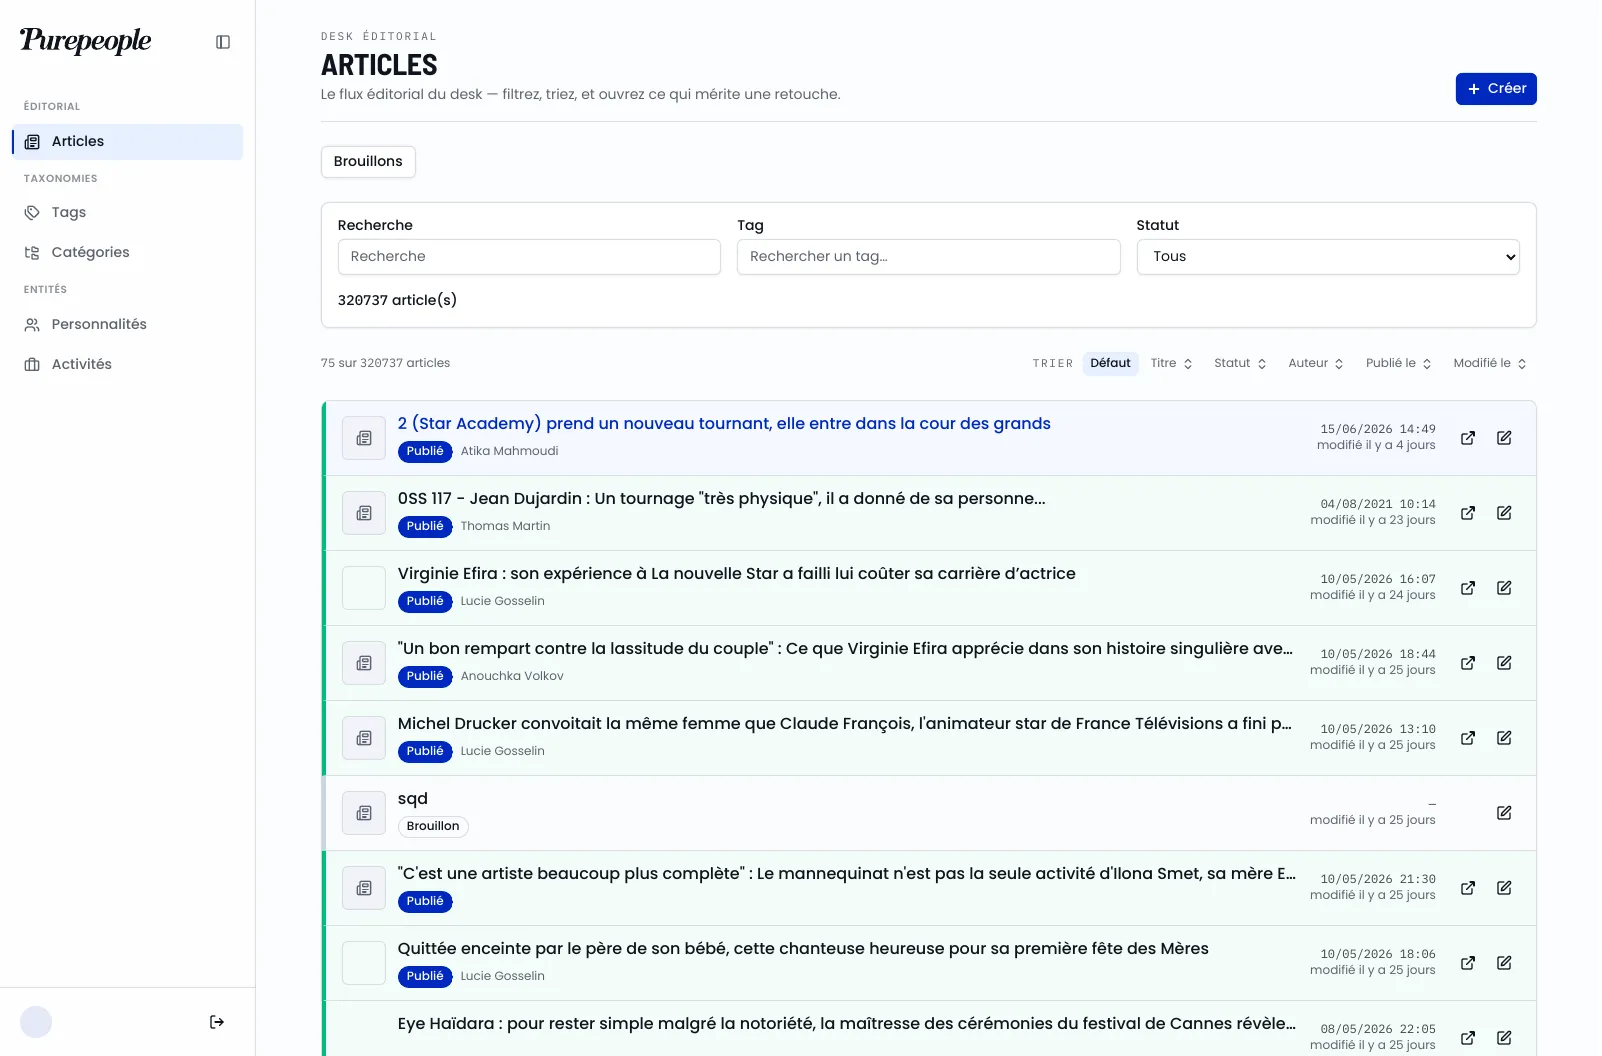Edit the OSS 117 article

1504,513
